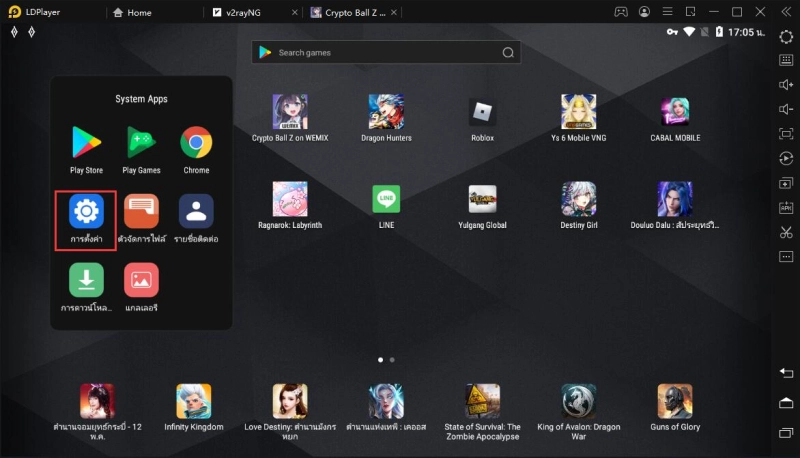The height and width of the screenshot is (458, 800).
Task: Open the Roblox app
Action: point(482,112)
